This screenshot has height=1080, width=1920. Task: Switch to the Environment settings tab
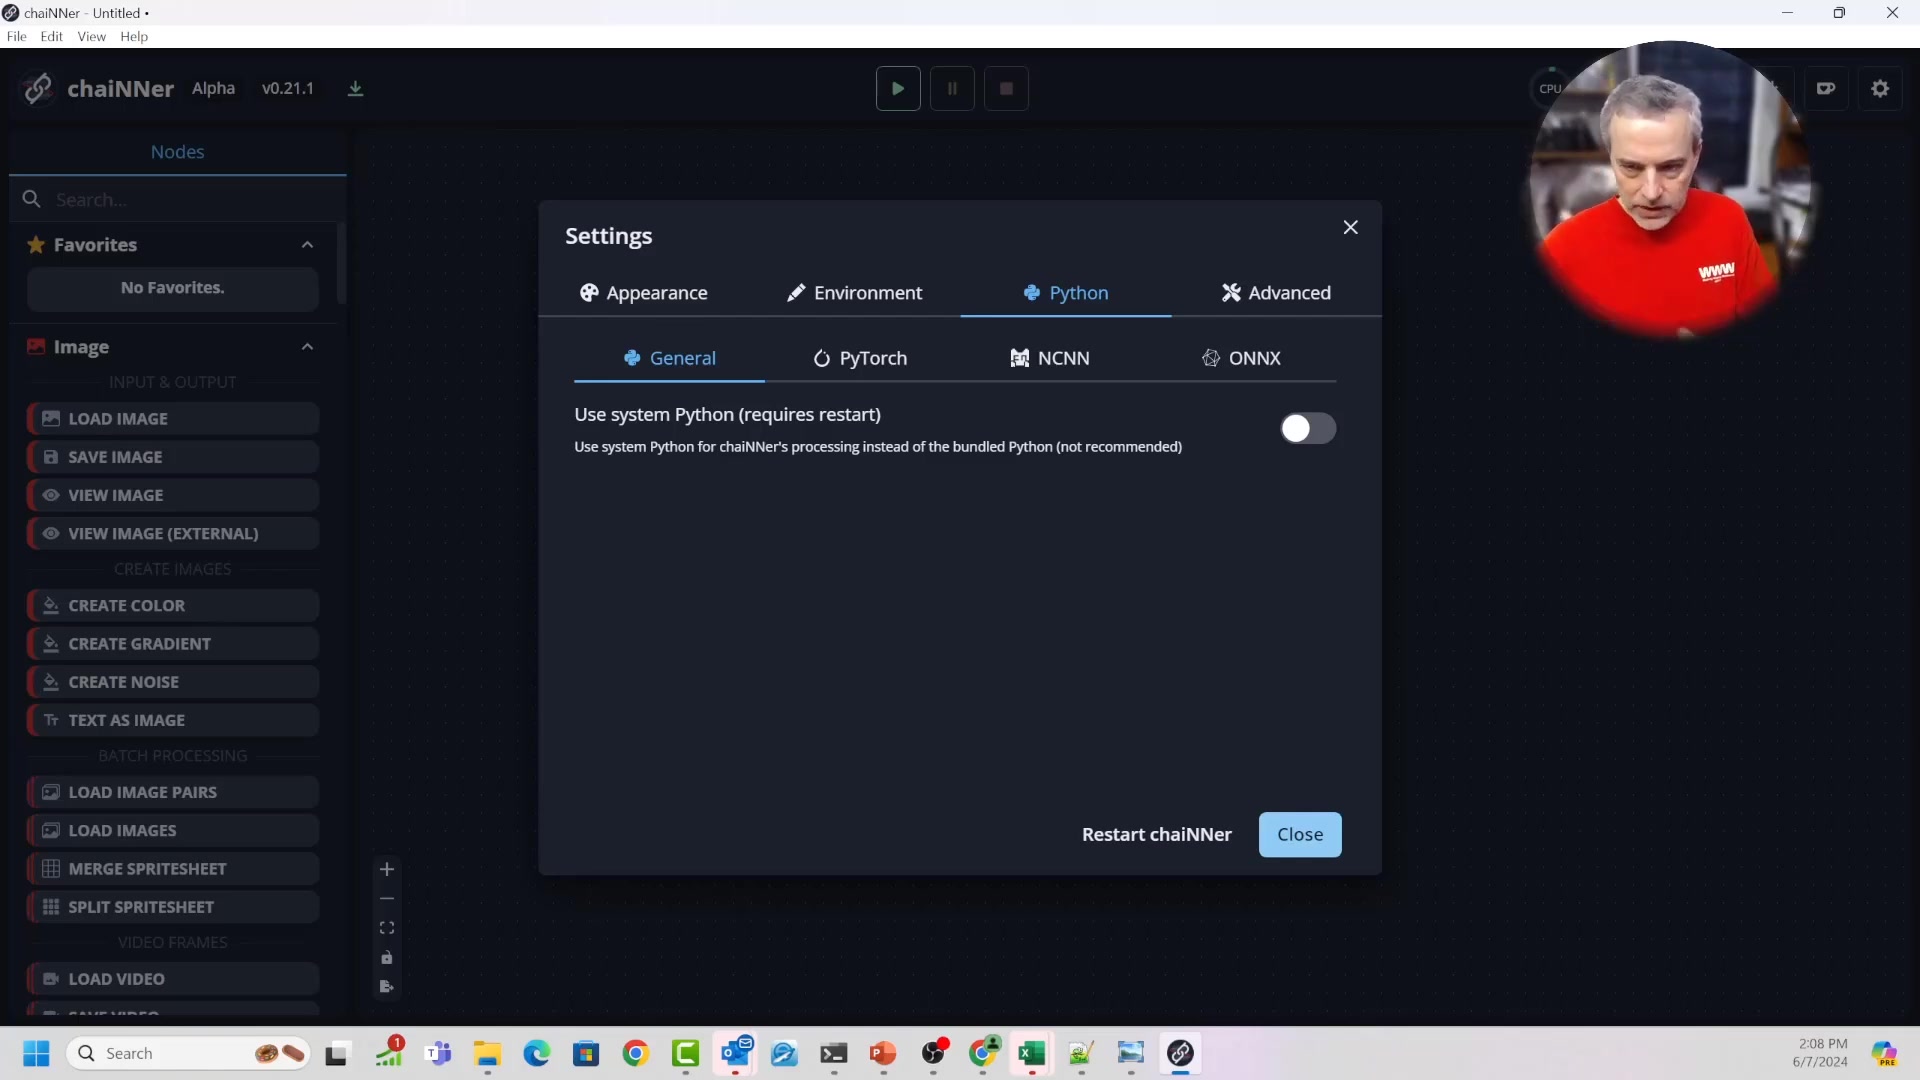point(854,292)
